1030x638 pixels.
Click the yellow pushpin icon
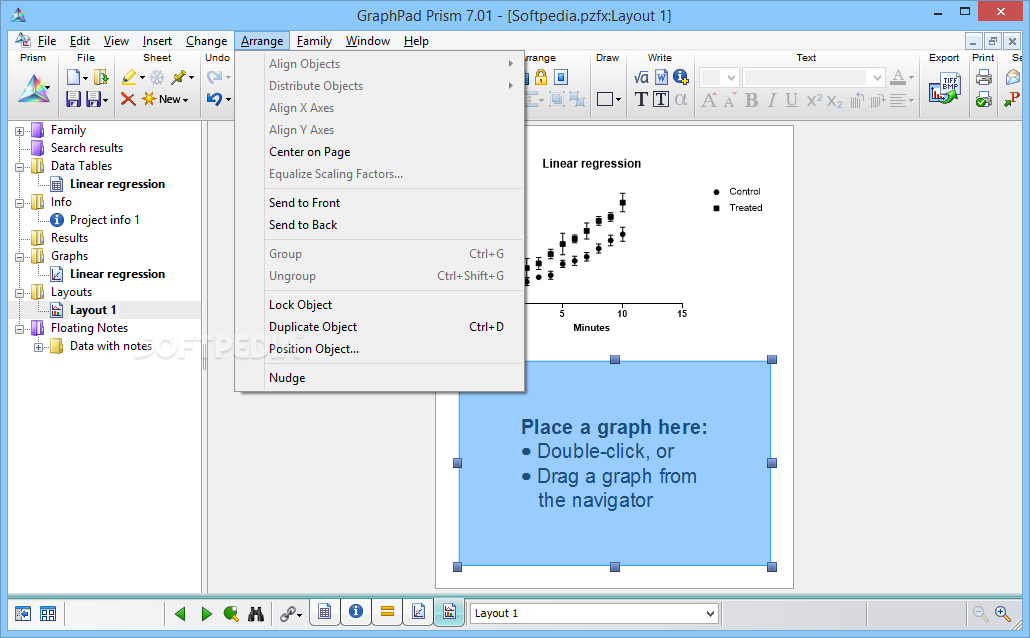pos(178,78)
